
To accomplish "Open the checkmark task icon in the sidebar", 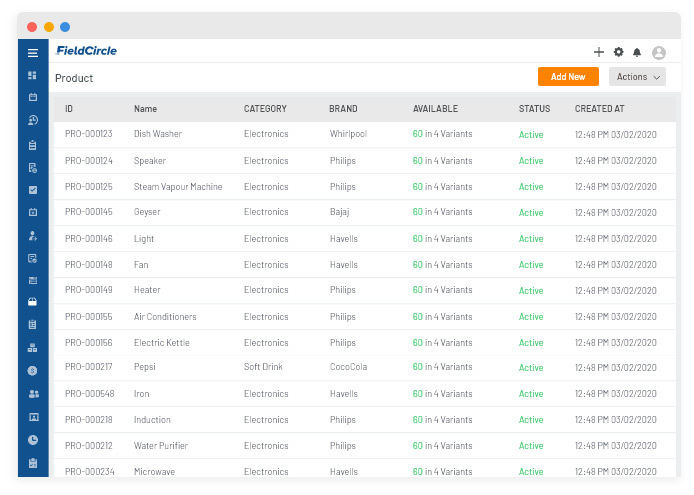I will tap(33, 190).
